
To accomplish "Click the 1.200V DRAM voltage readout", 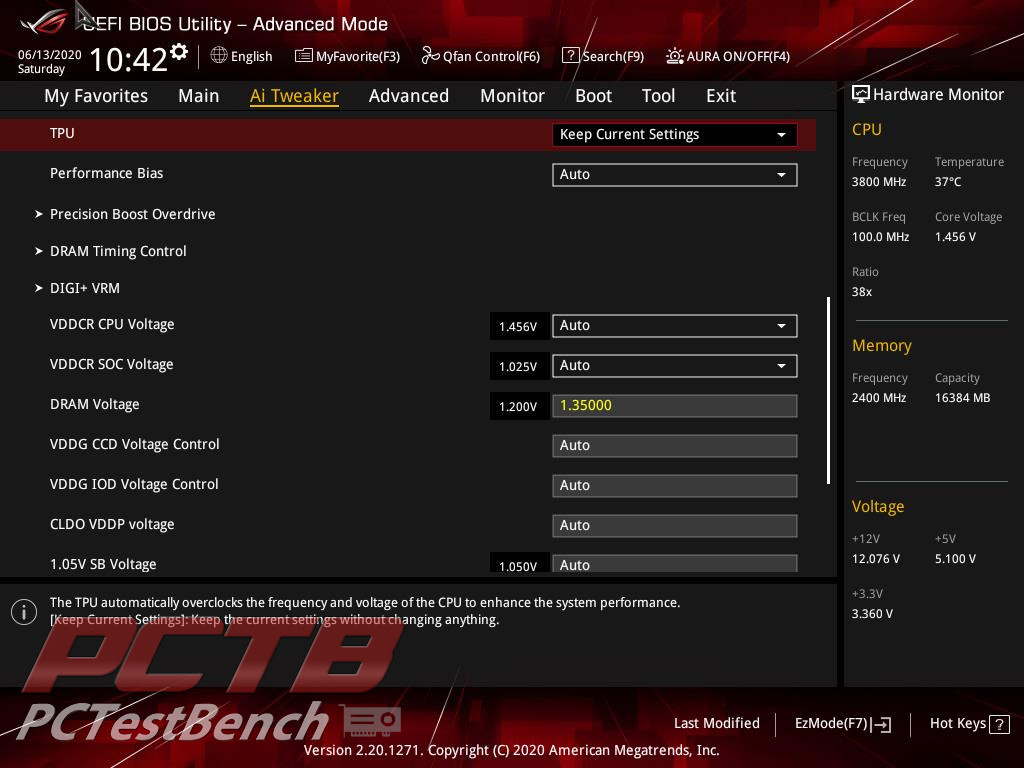I will click(518, 406).
